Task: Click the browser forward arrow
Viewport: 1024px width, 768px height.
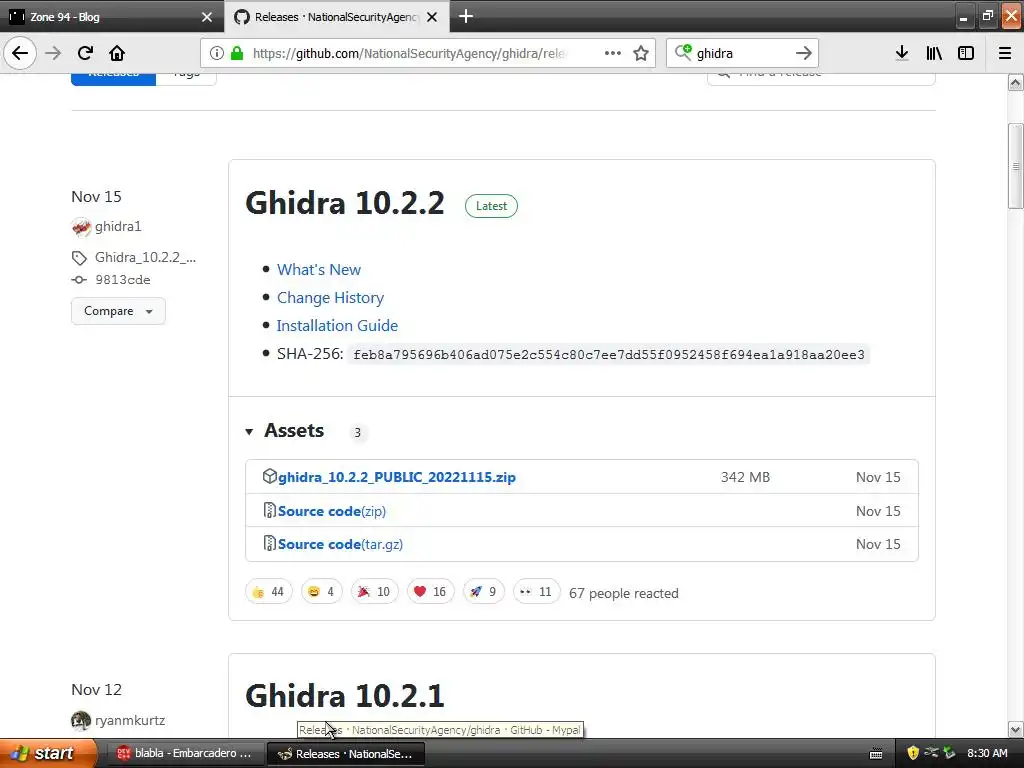Action: 53,53
